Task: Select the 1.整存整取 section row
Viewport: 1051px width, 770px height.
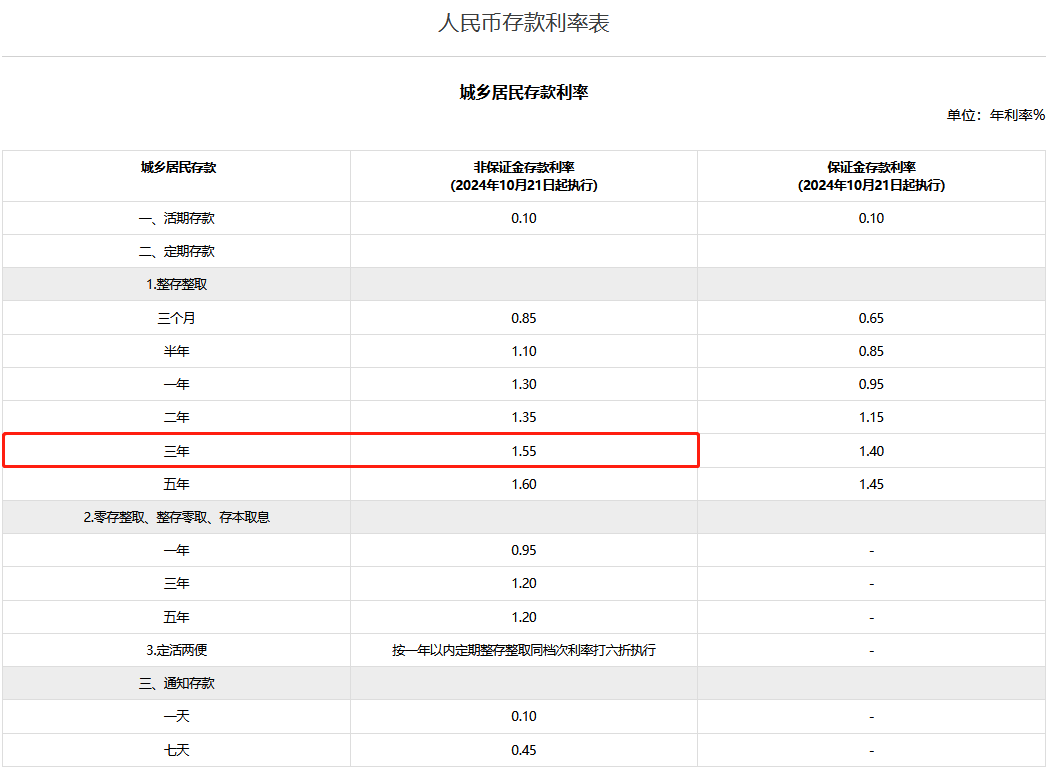Action: pos(177,284)
